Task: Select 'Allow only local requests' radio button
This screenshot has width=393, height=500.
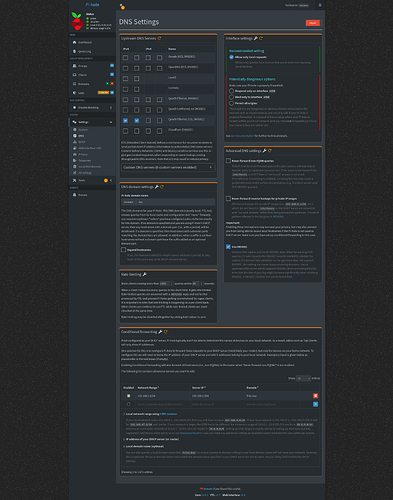Action: click(x=231, y=57)
